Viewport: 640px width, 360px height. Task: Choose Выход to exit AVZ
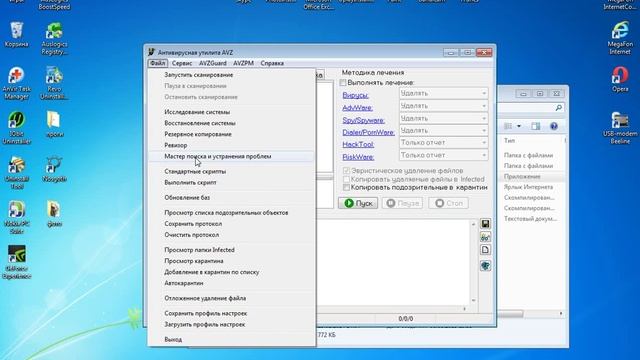coord(231,340)
